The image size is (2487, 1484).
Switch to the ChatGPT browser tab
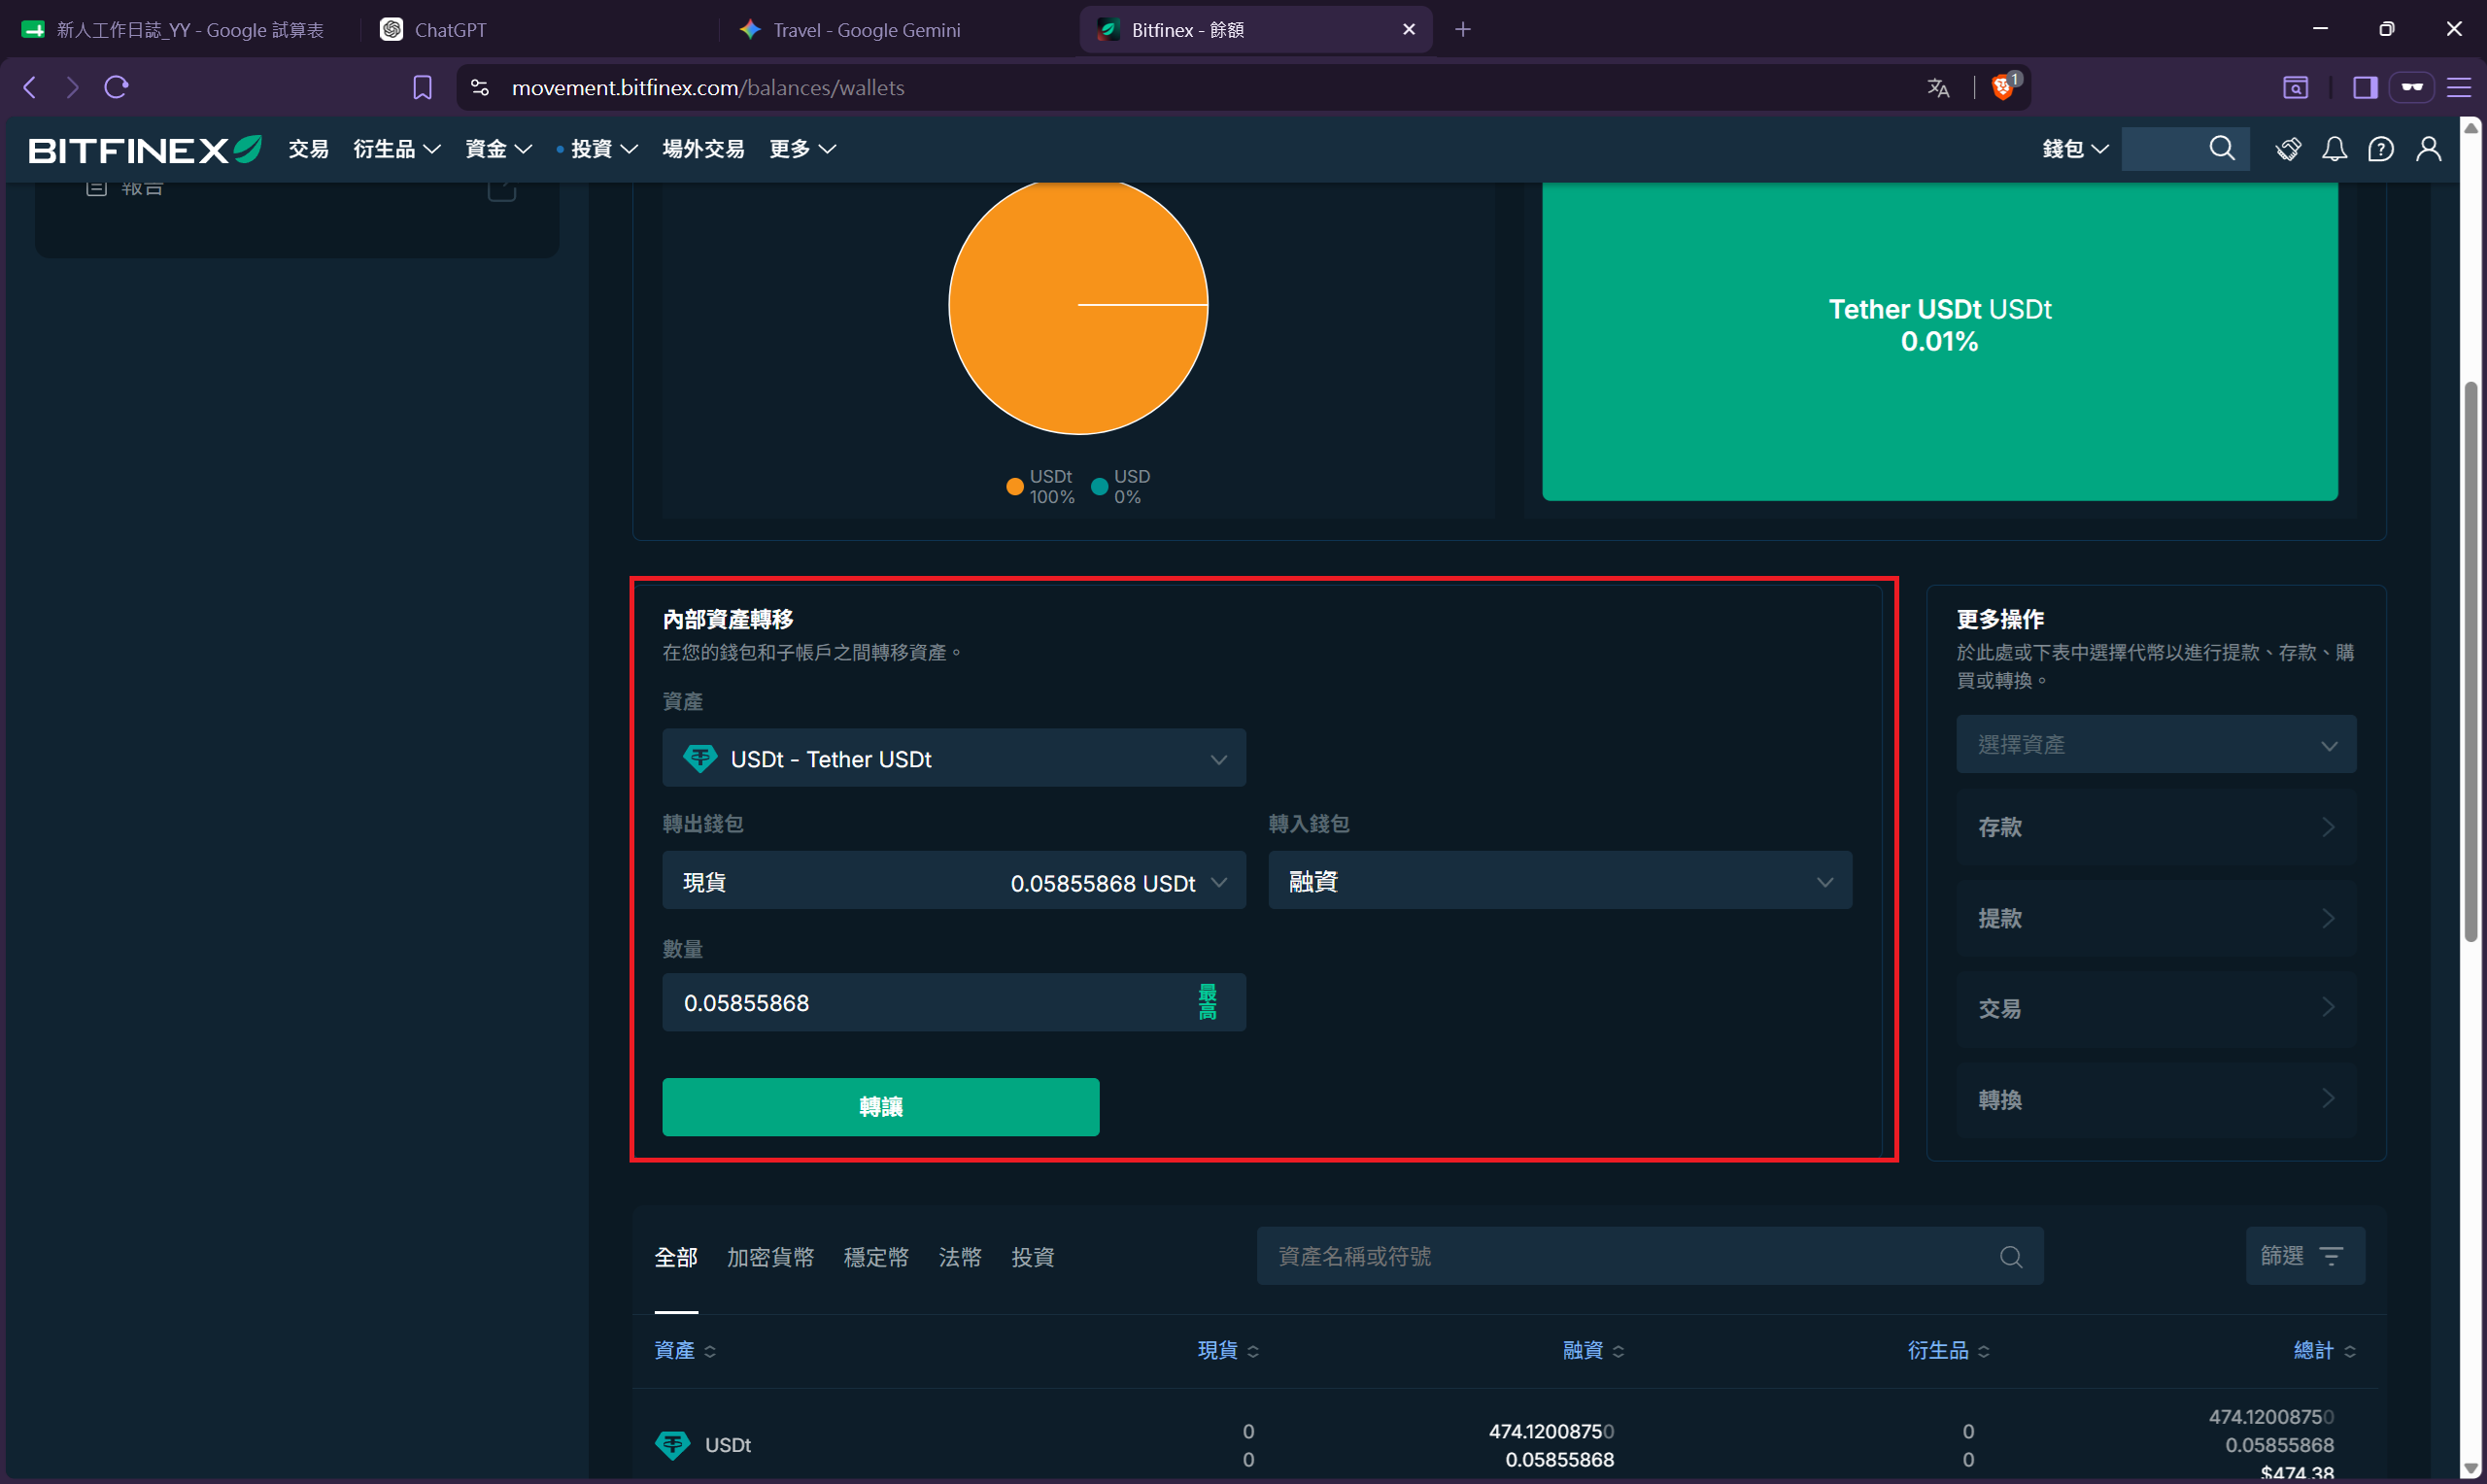click(x=539, y=29)
